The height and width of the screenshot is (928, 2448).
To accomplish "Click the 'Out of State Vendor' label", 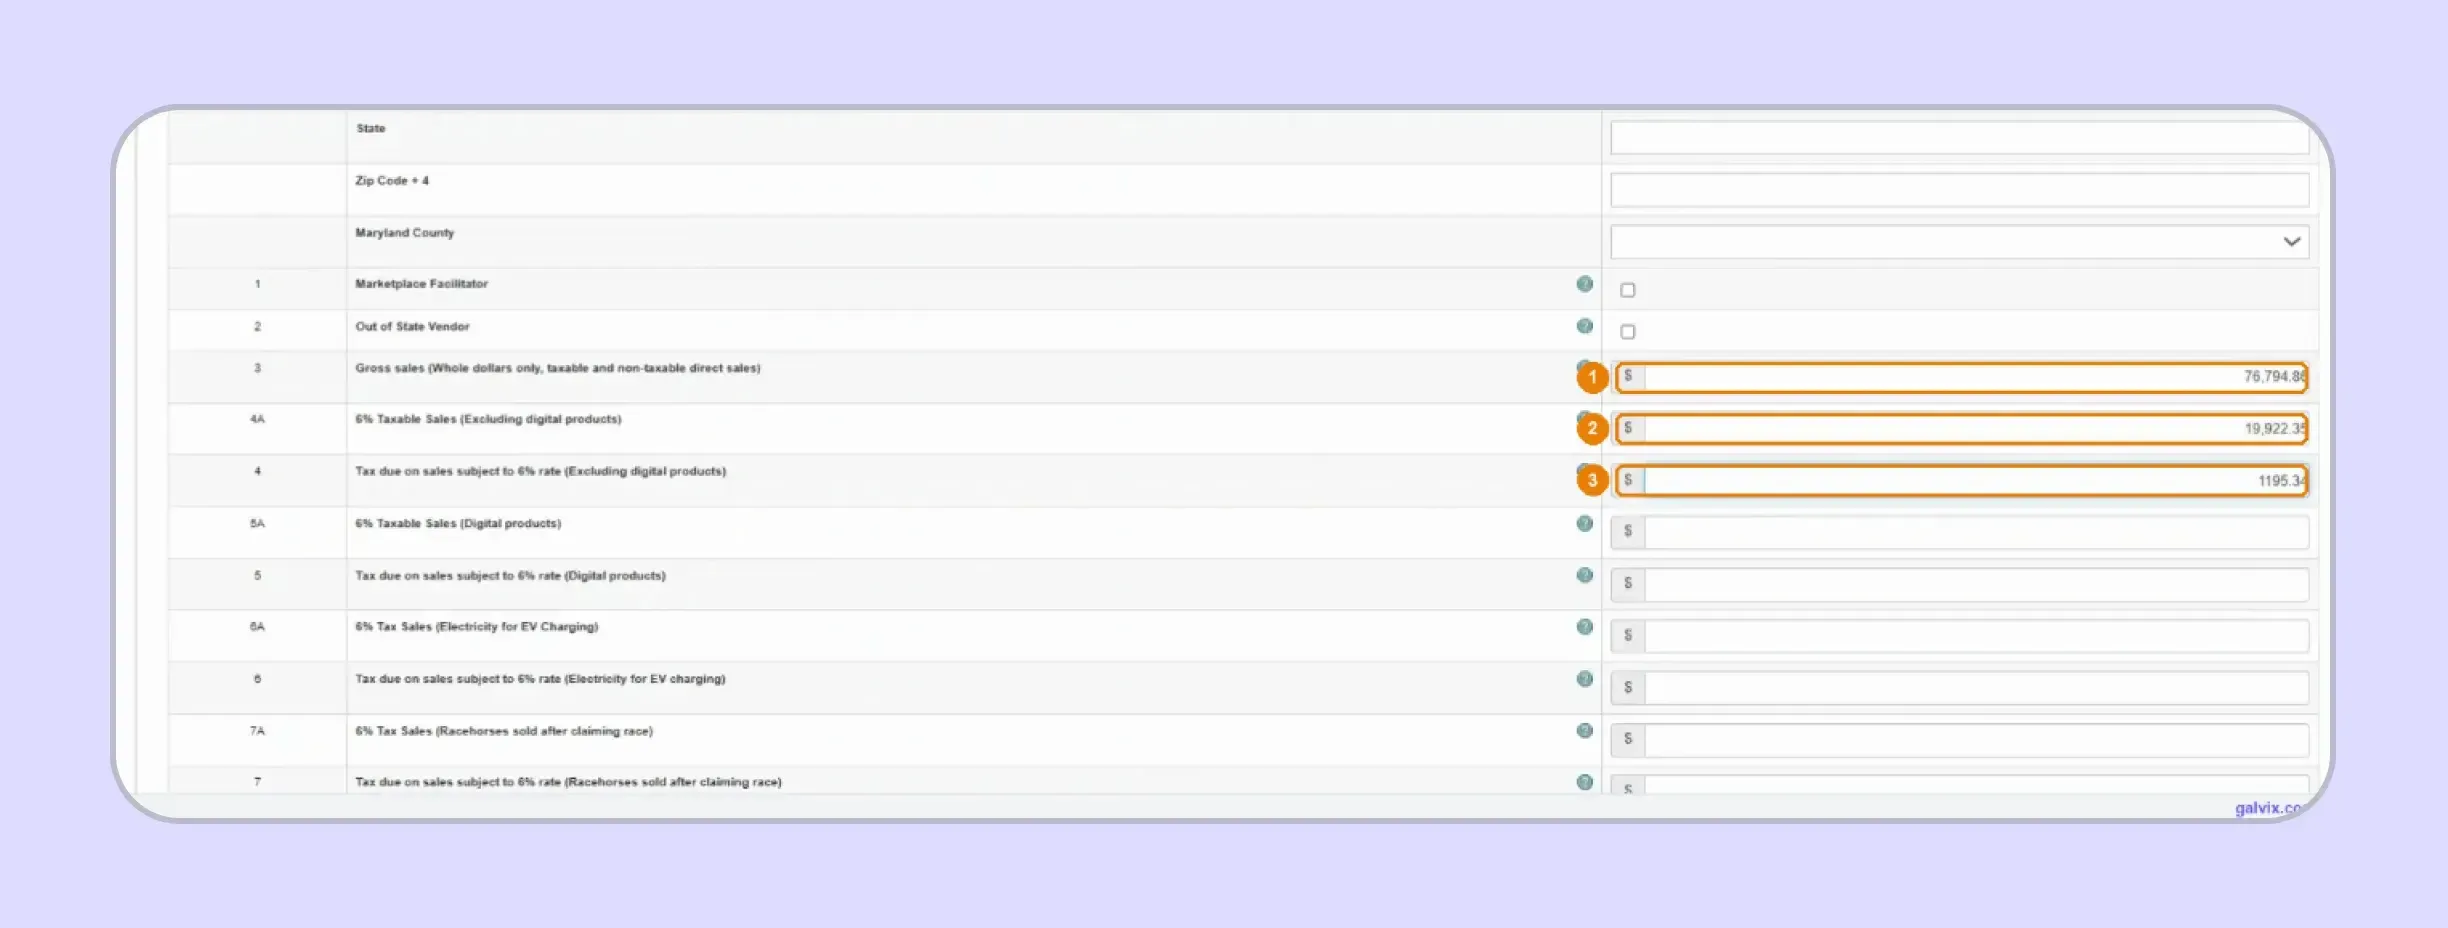I will (412, 326).
